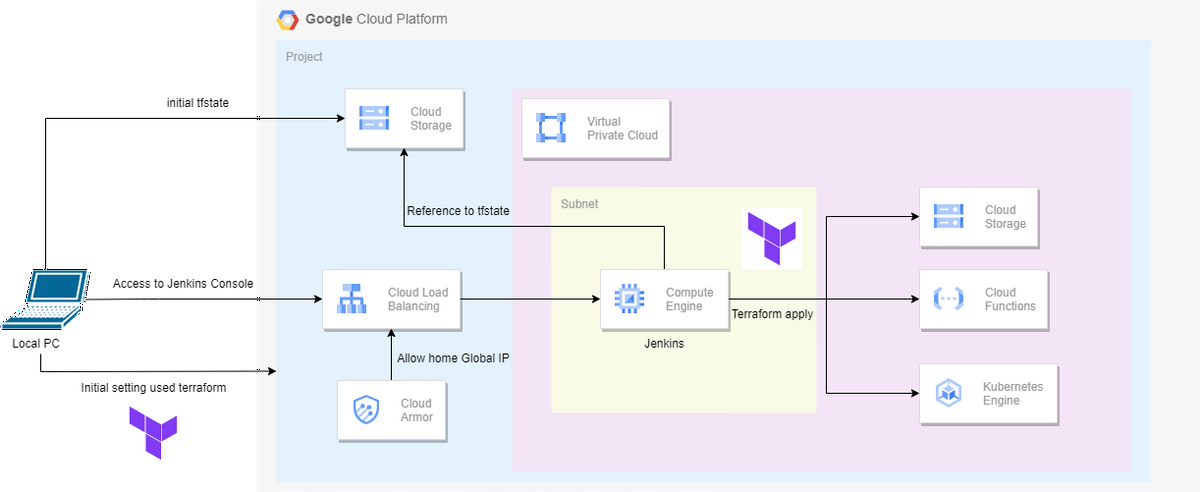Viewport: 1200px width, 492px height.
Task: Click the 'Subnet' label
Action: [x=579, y=203]
